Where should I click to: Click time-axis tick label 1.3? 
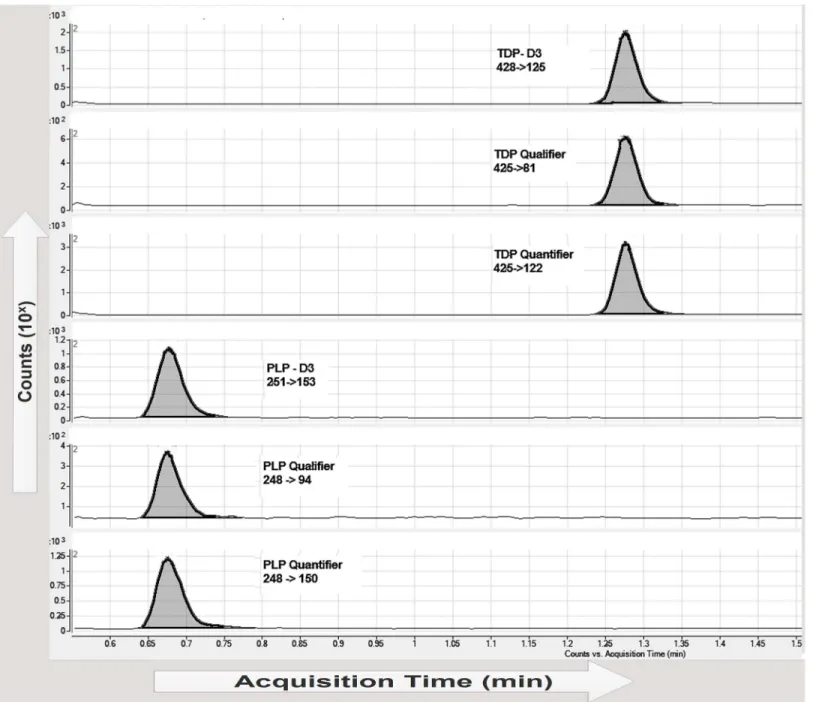tap(643, 643)
